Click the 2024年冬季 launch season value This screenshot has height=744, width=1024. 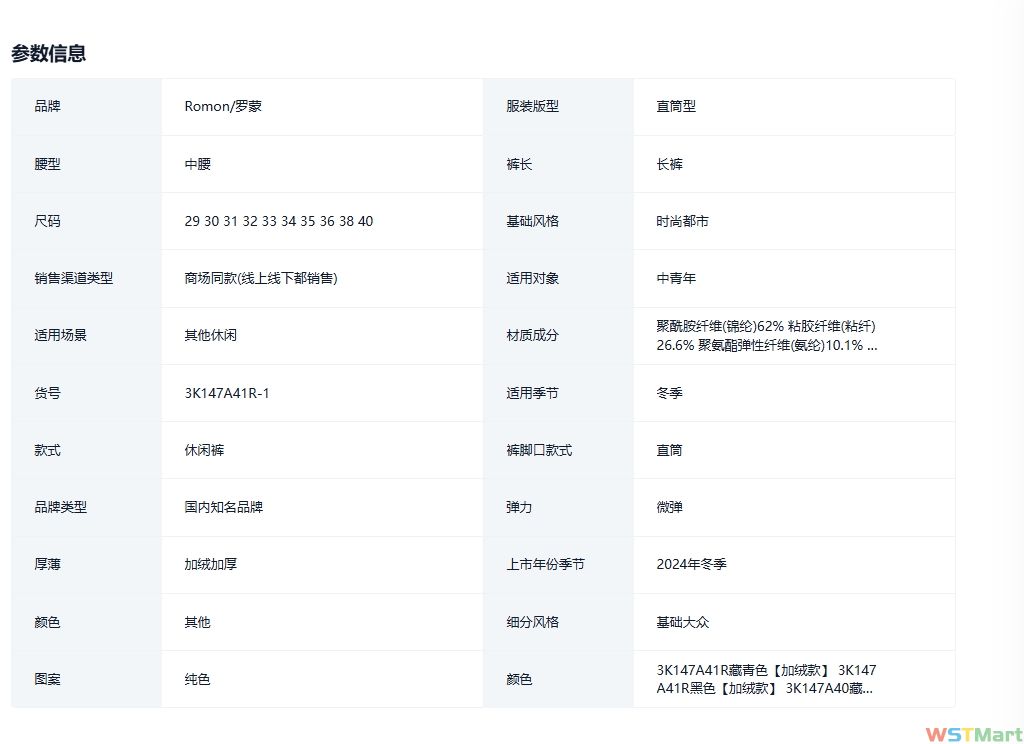click(691, 564)
